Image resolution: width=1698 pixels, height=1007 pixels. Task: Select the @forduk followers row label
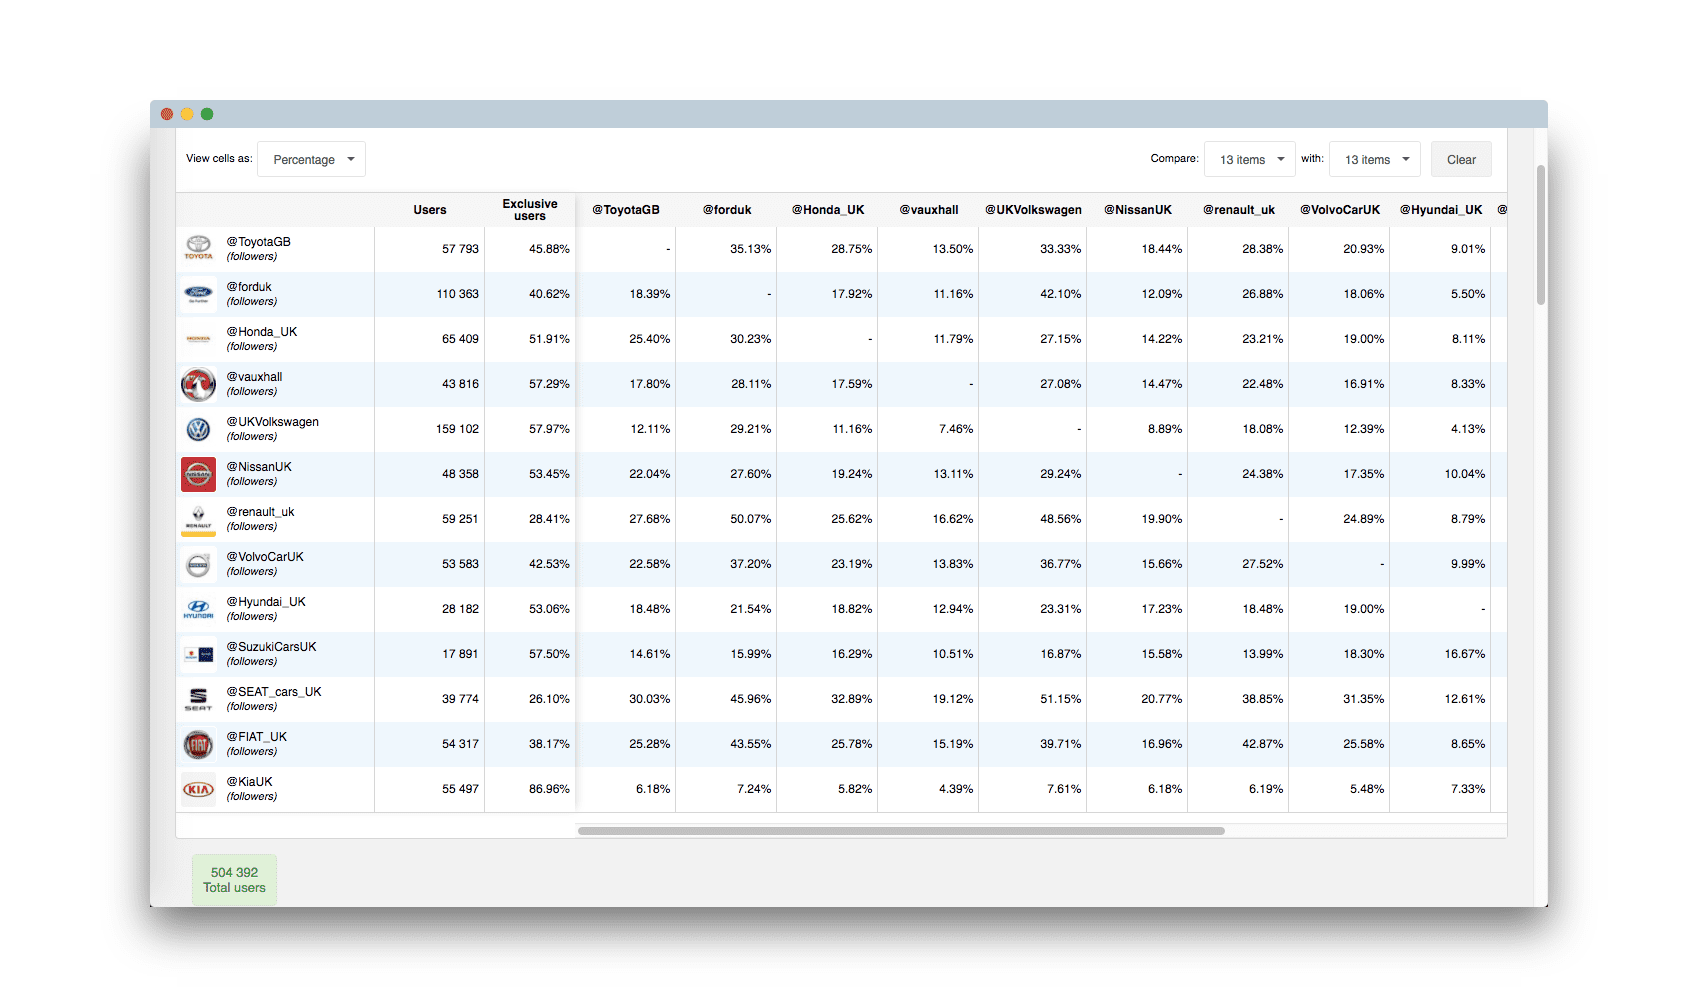coord(251,294)
